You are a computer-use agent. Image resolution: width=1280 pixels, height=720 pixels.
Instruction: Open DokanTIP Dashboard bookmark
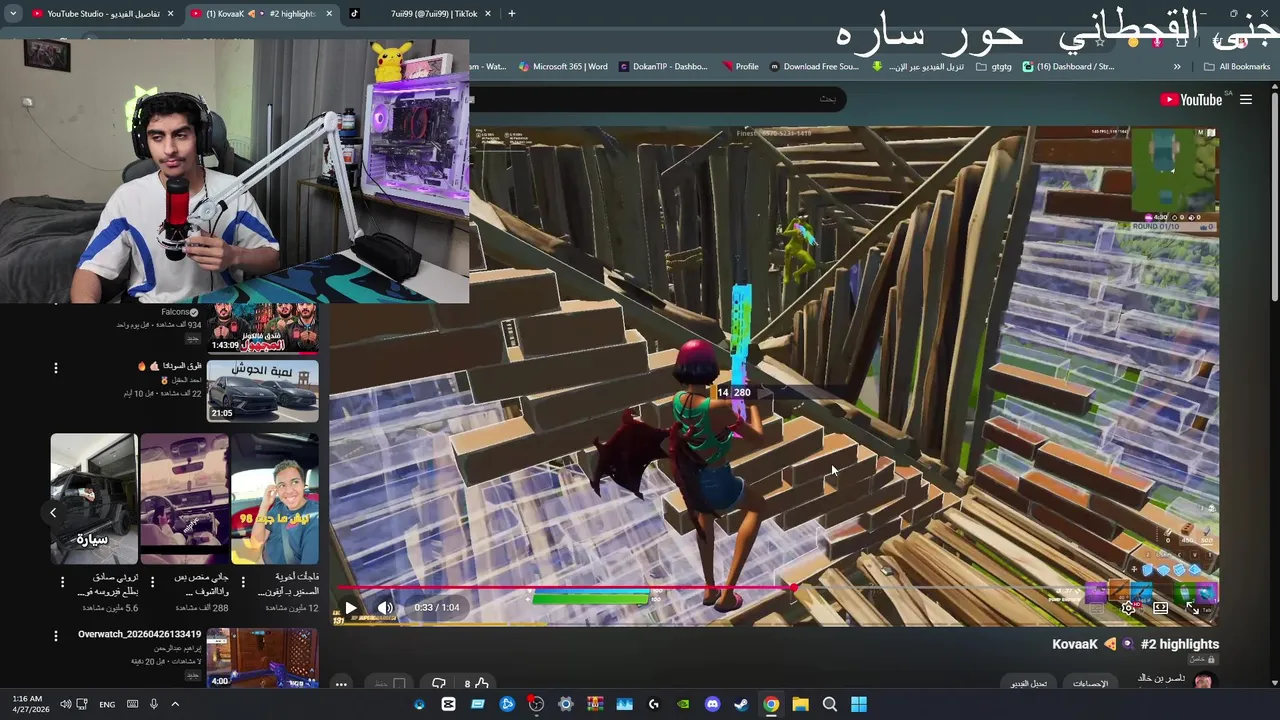tap(663, 67)
